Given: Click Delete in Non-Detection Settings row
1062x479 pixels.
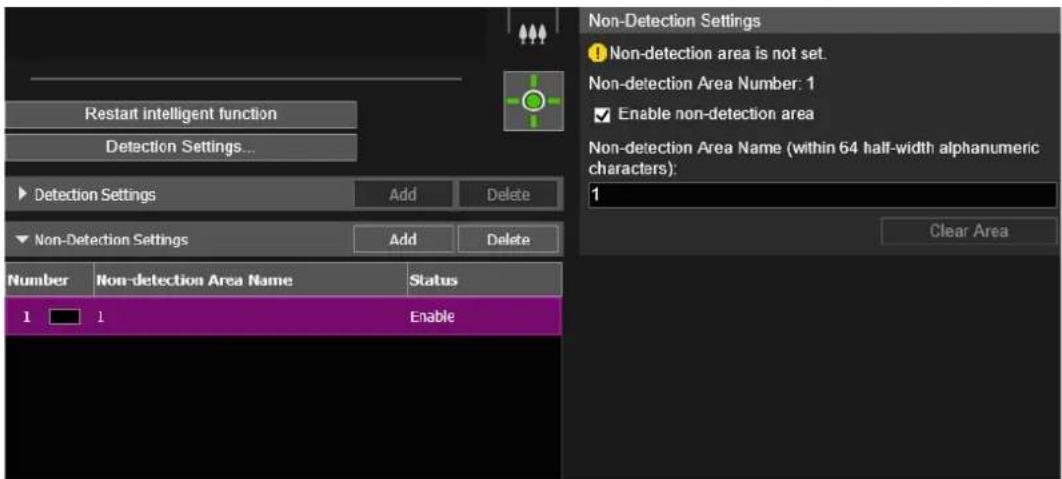Looking at the screenshot, I should pyautogui.click(x=508, y=240).
